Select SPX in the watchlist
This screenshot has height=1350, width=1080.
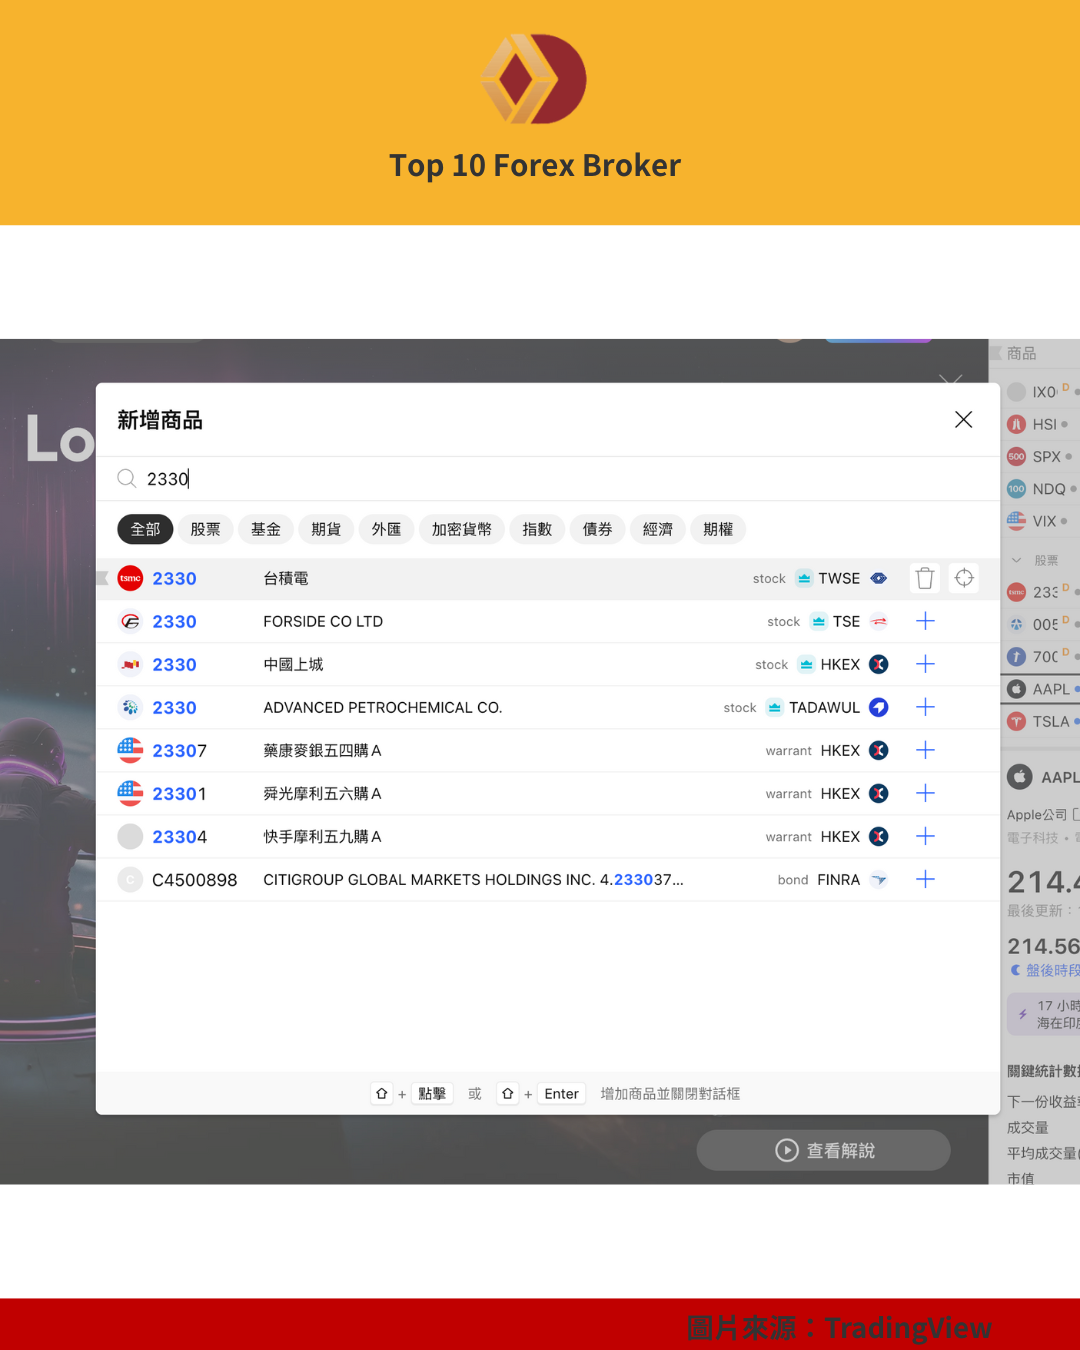coord(1040,456)
